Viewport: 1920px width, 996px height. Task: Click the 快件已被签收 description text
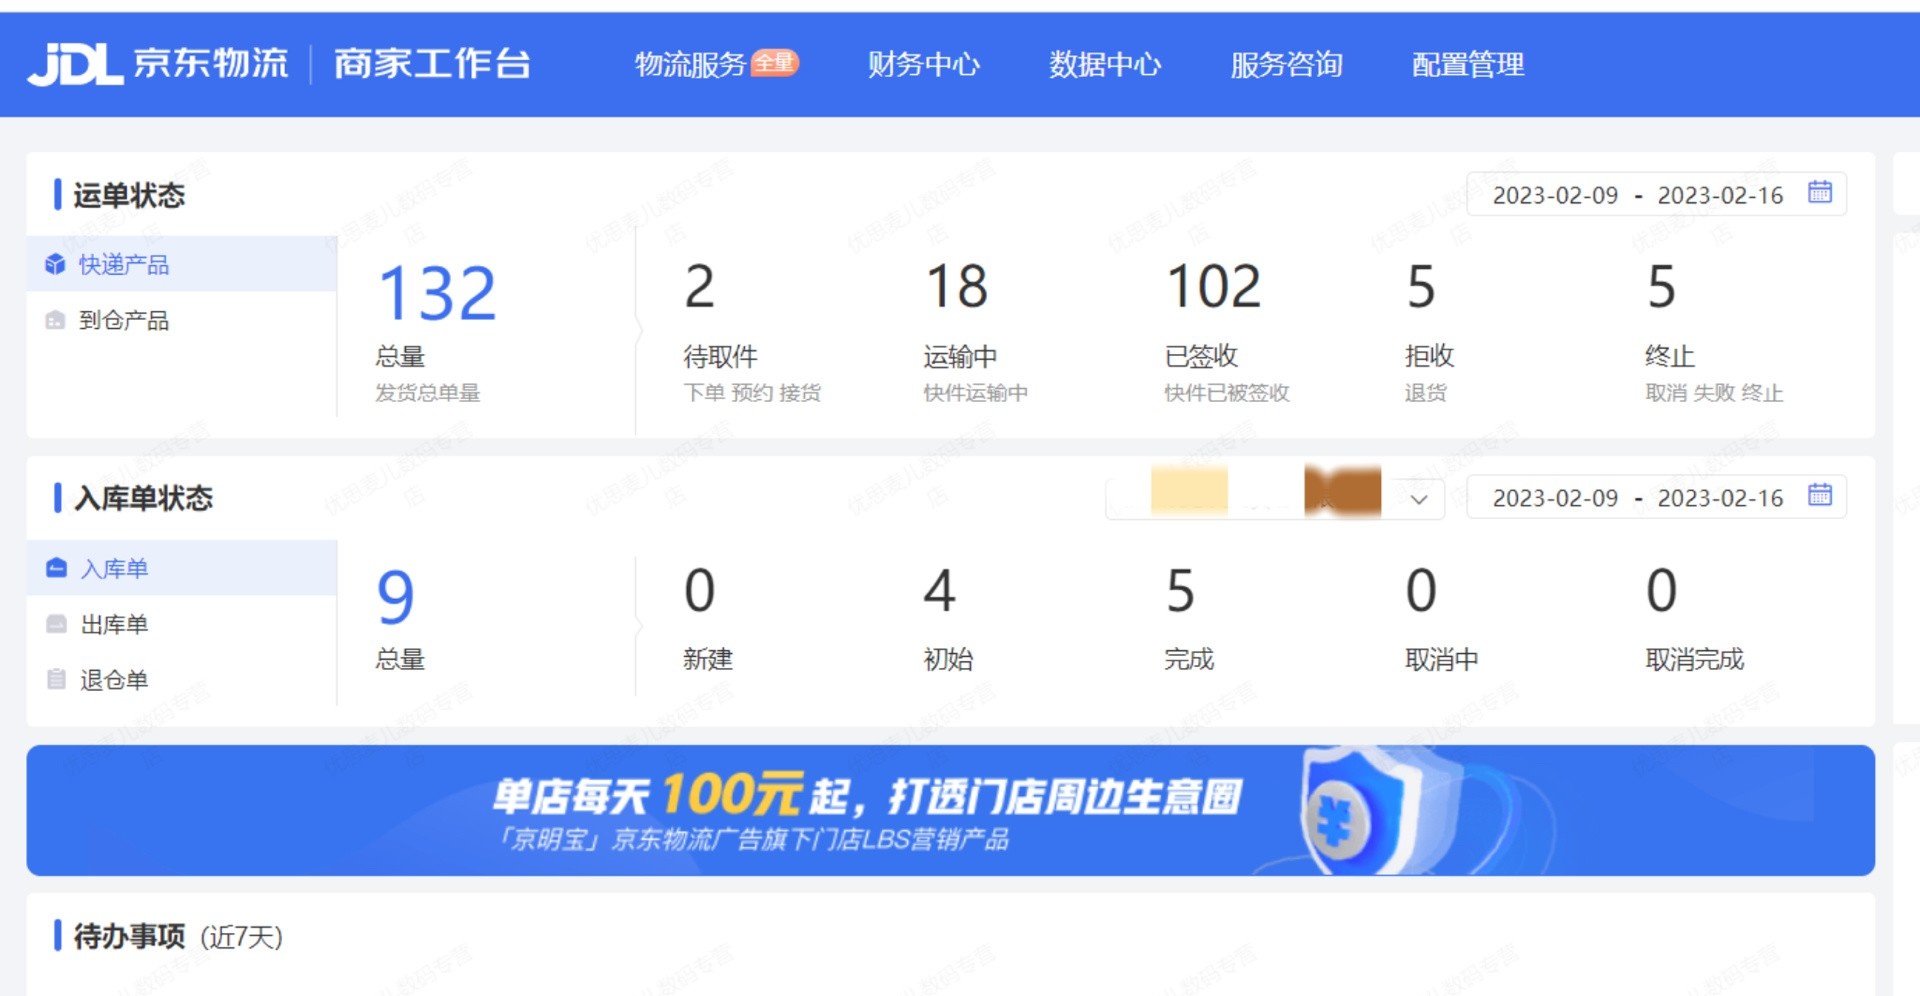(1227, 393)
